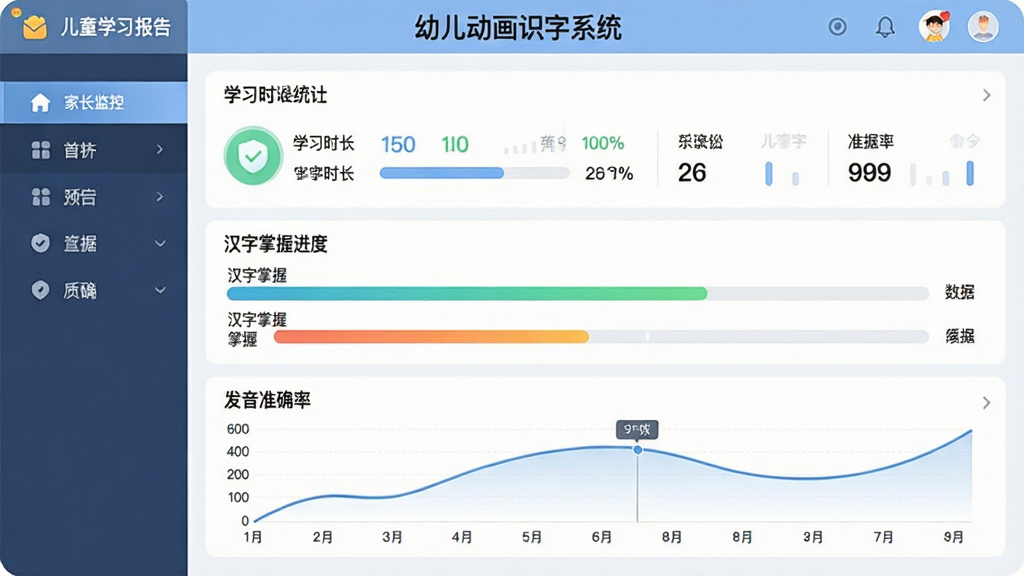1024x576 pixels.
Task: Expand the 质确 sidebar chevron
Action: tap(160, 290)
